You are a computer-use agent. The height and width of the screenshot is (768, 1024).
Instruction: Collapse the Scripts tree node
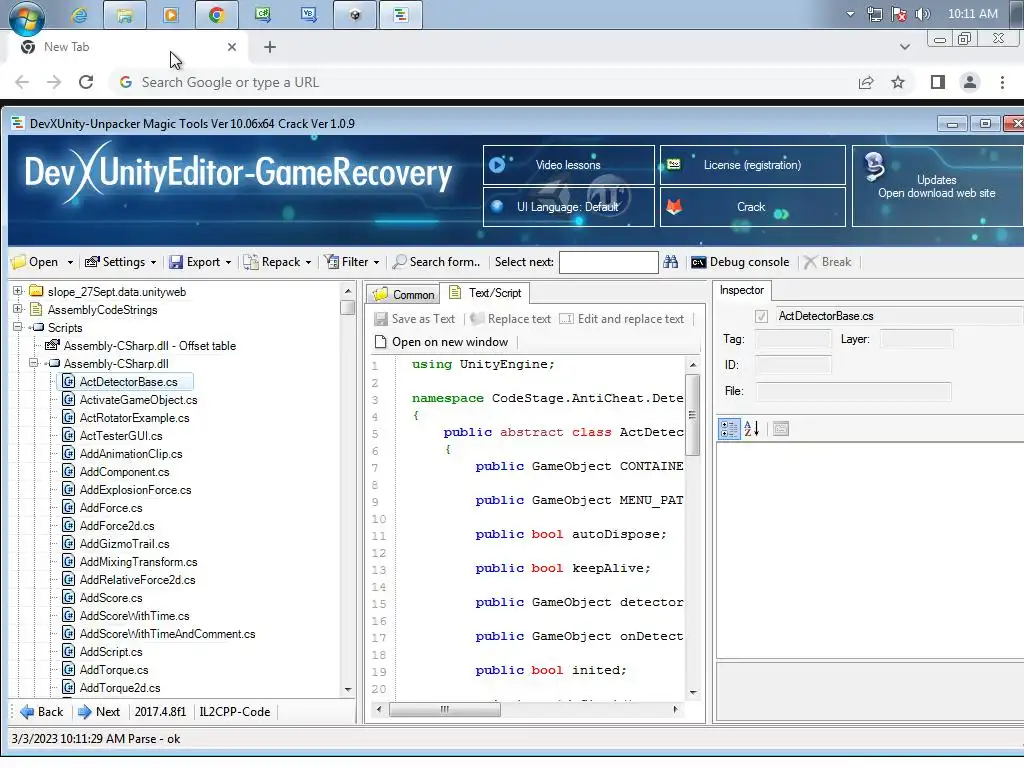point(18,327)
